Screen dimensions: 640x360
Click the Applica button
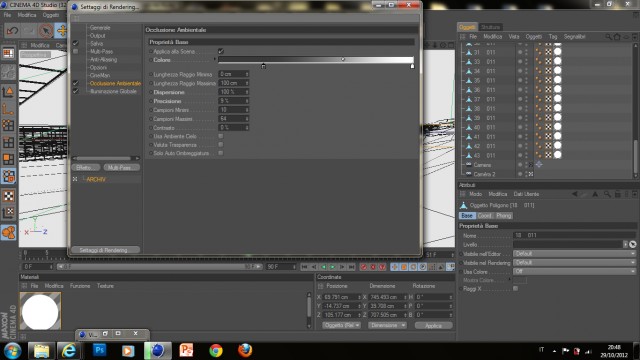pos(433,325)
